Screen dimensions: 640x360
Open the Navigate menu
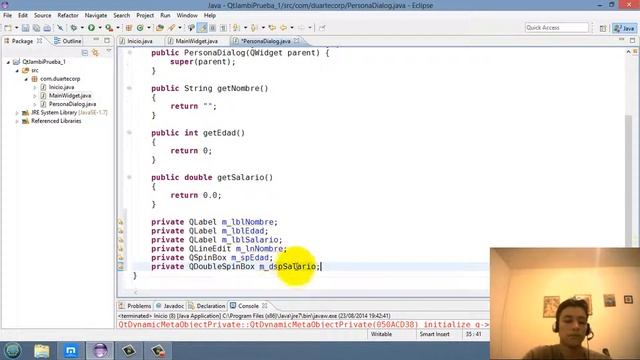pos(96,16)
